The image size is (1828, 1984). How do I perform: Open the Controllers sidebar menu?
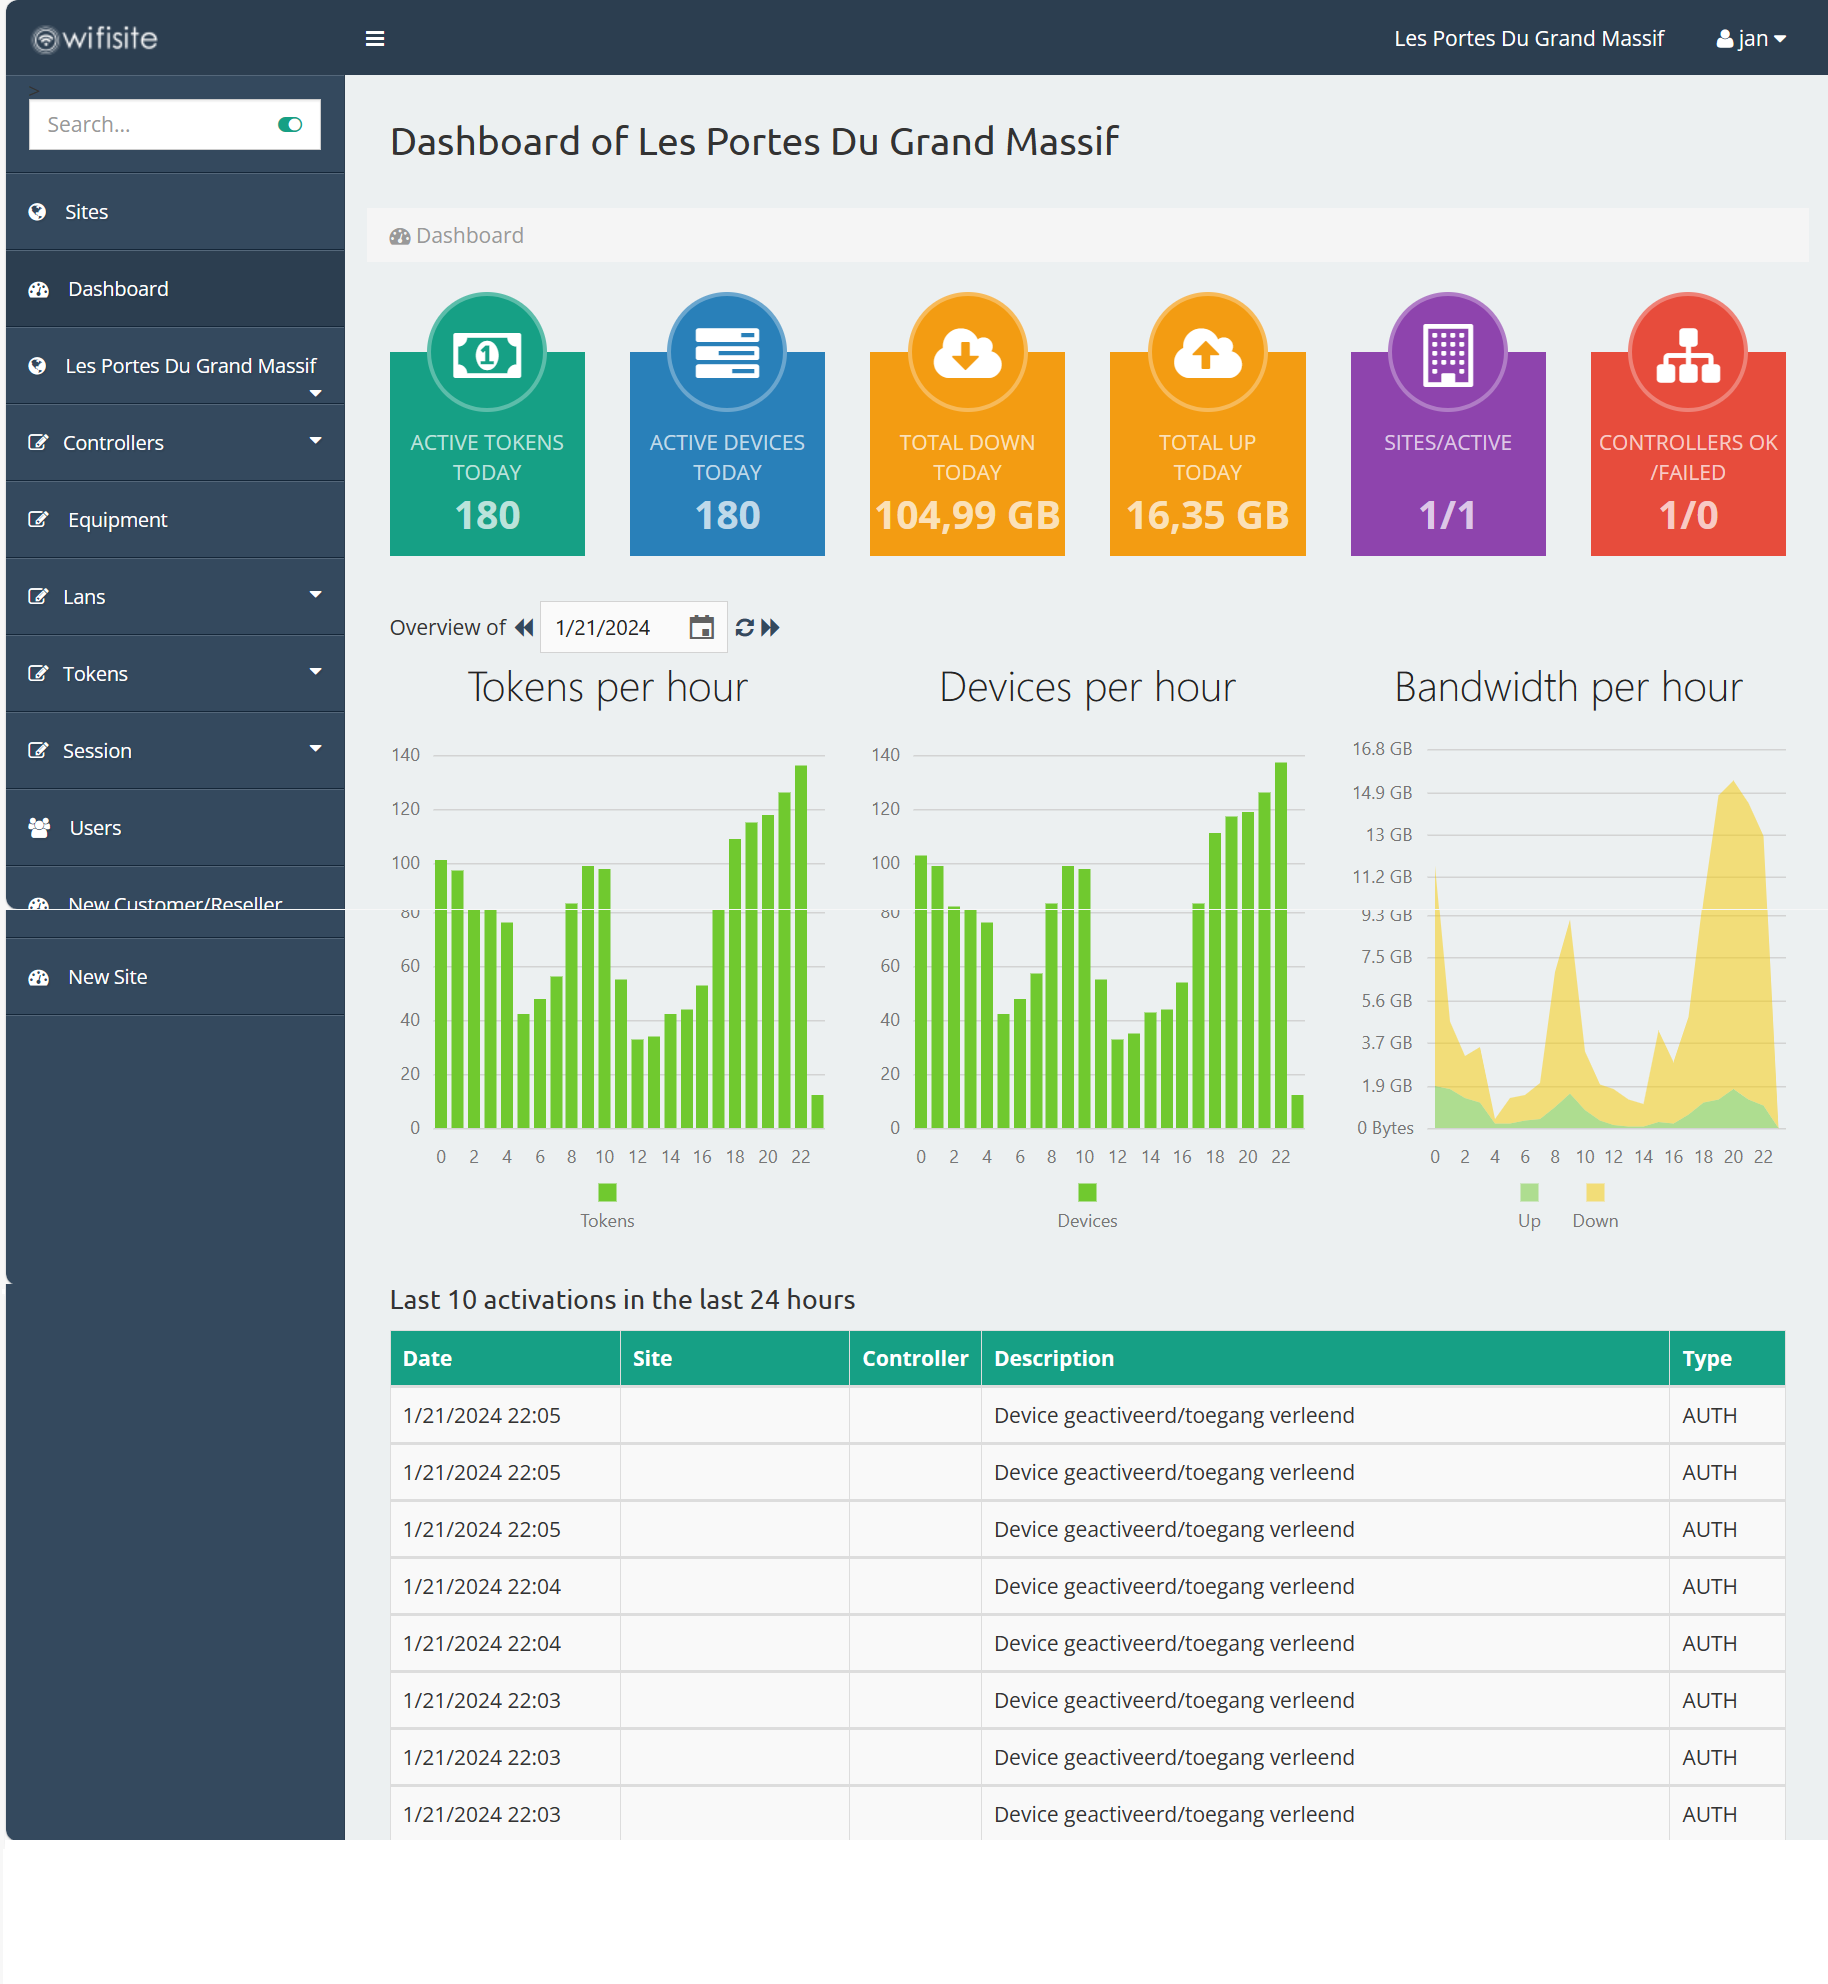click(x=175, y=443)
